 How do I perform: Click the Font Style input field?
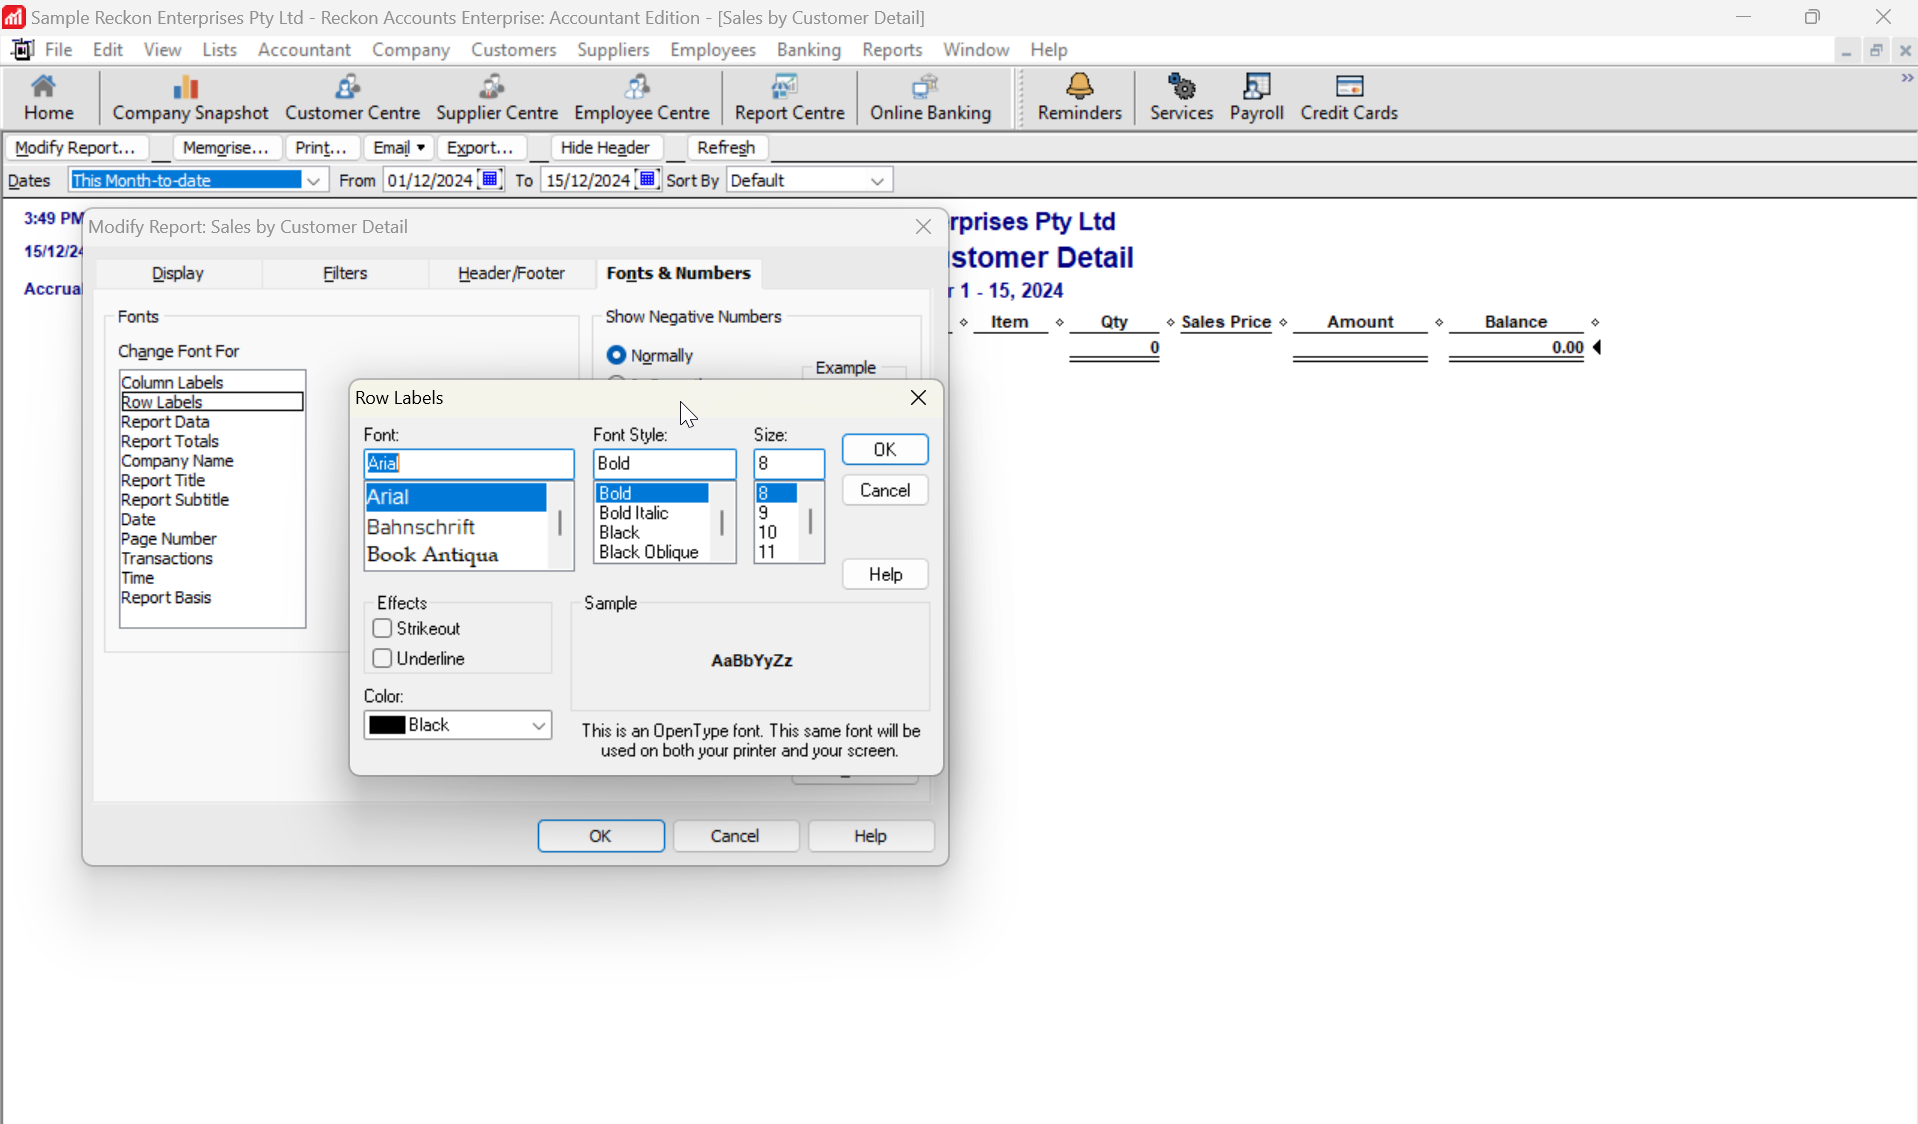664,463
